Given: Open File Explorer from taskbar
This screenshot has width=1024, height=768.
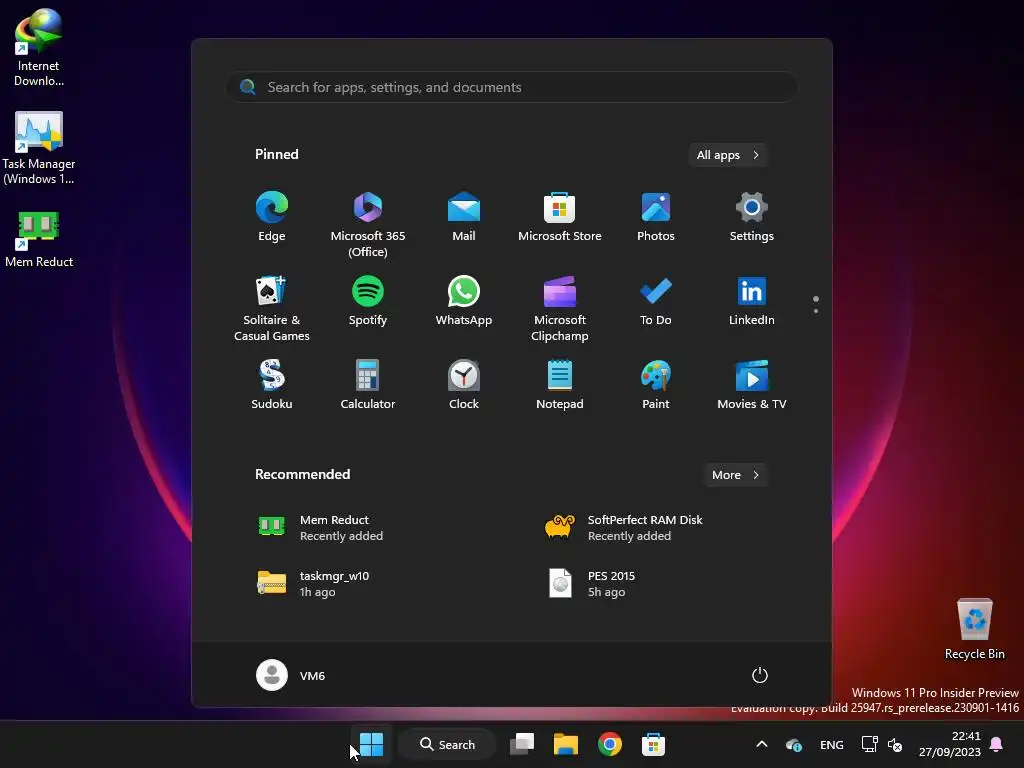Looking at the screenshot, I should coord(566,744).
